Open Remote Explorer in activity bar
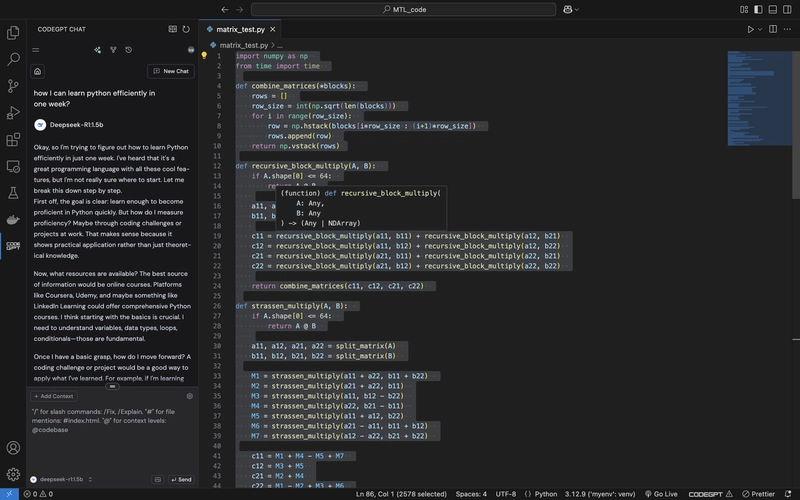This screenshot has width=800, height=500. point(13,166)
